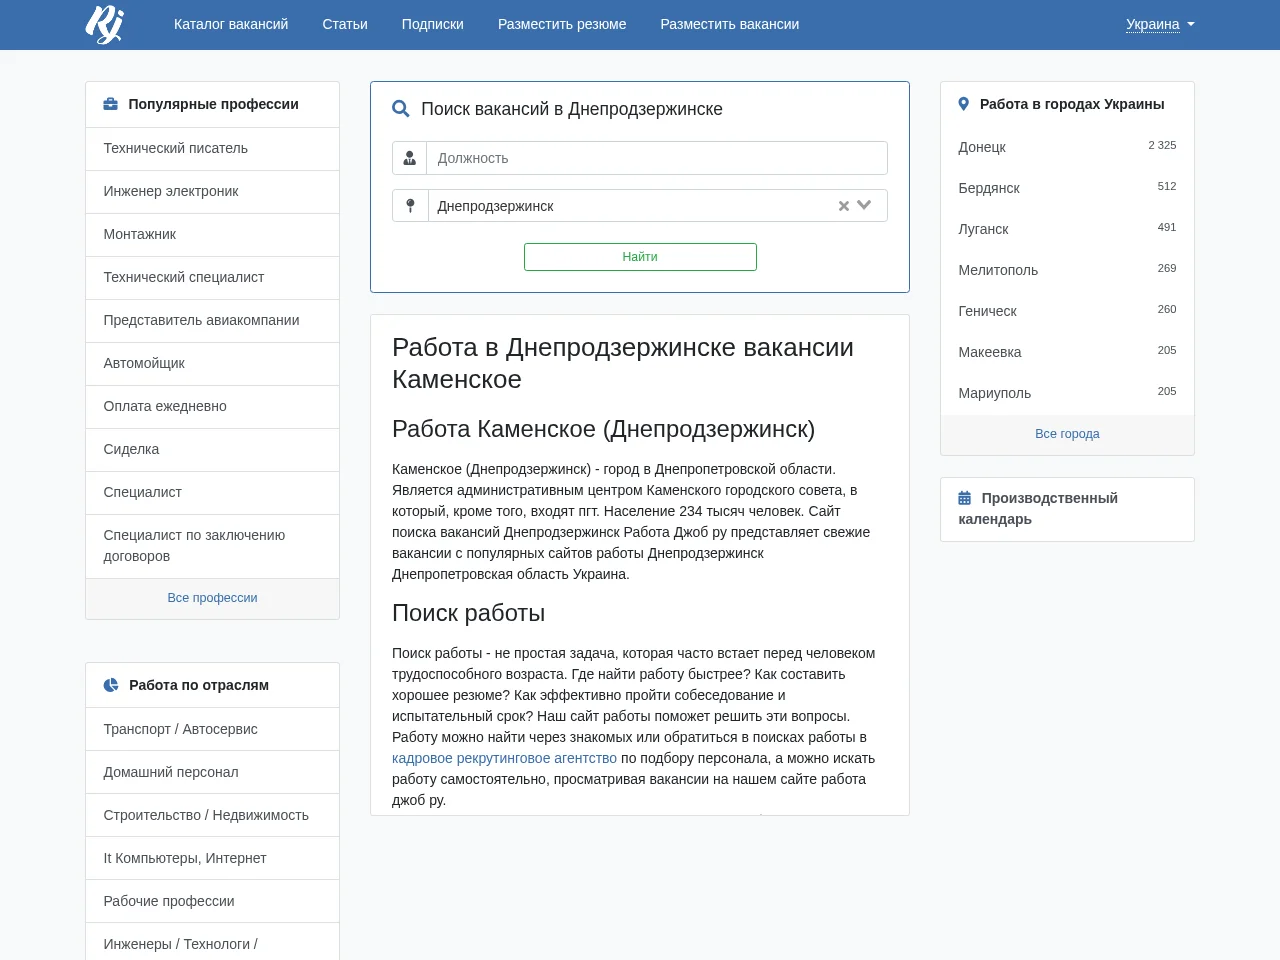Open the Транспорт / Автосервис industry

point(212,729)
